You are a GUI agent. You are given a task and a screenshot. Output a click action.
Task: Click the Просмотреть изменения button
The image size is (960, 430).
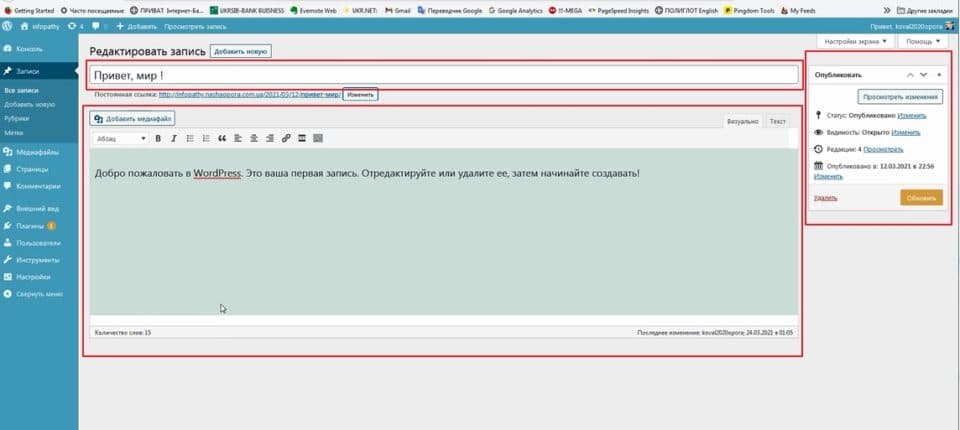pos(900,97)
